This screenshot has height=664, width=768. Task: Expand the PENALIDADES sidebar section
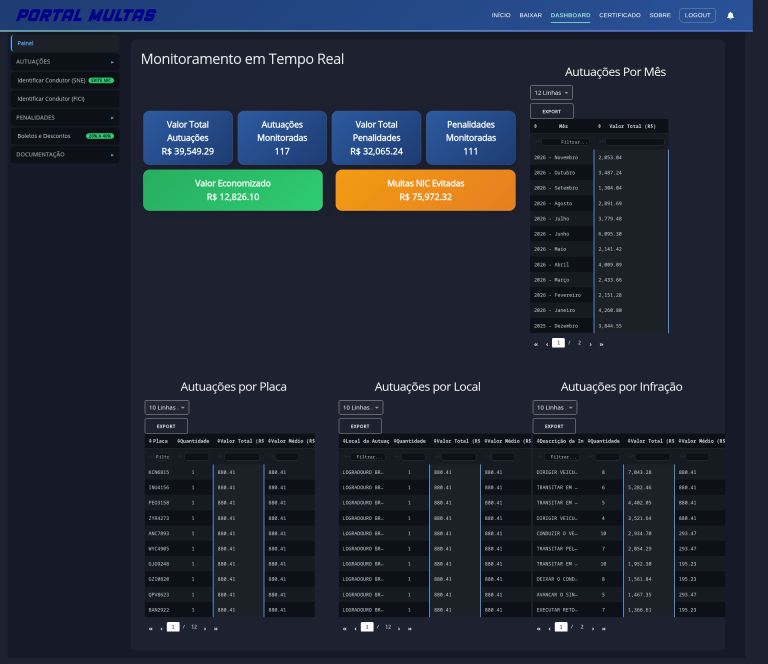point(65,118)
